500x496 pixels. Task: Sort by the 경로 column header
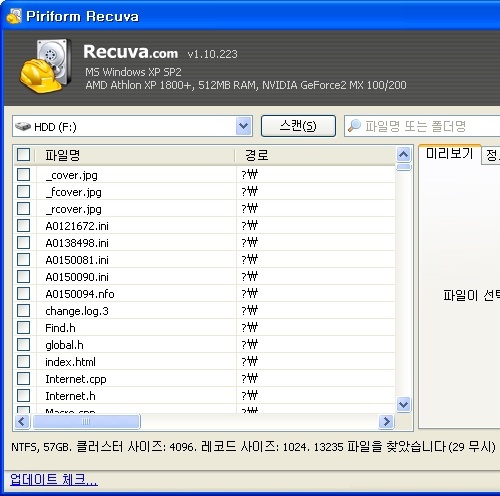click(x=315, y=155)
